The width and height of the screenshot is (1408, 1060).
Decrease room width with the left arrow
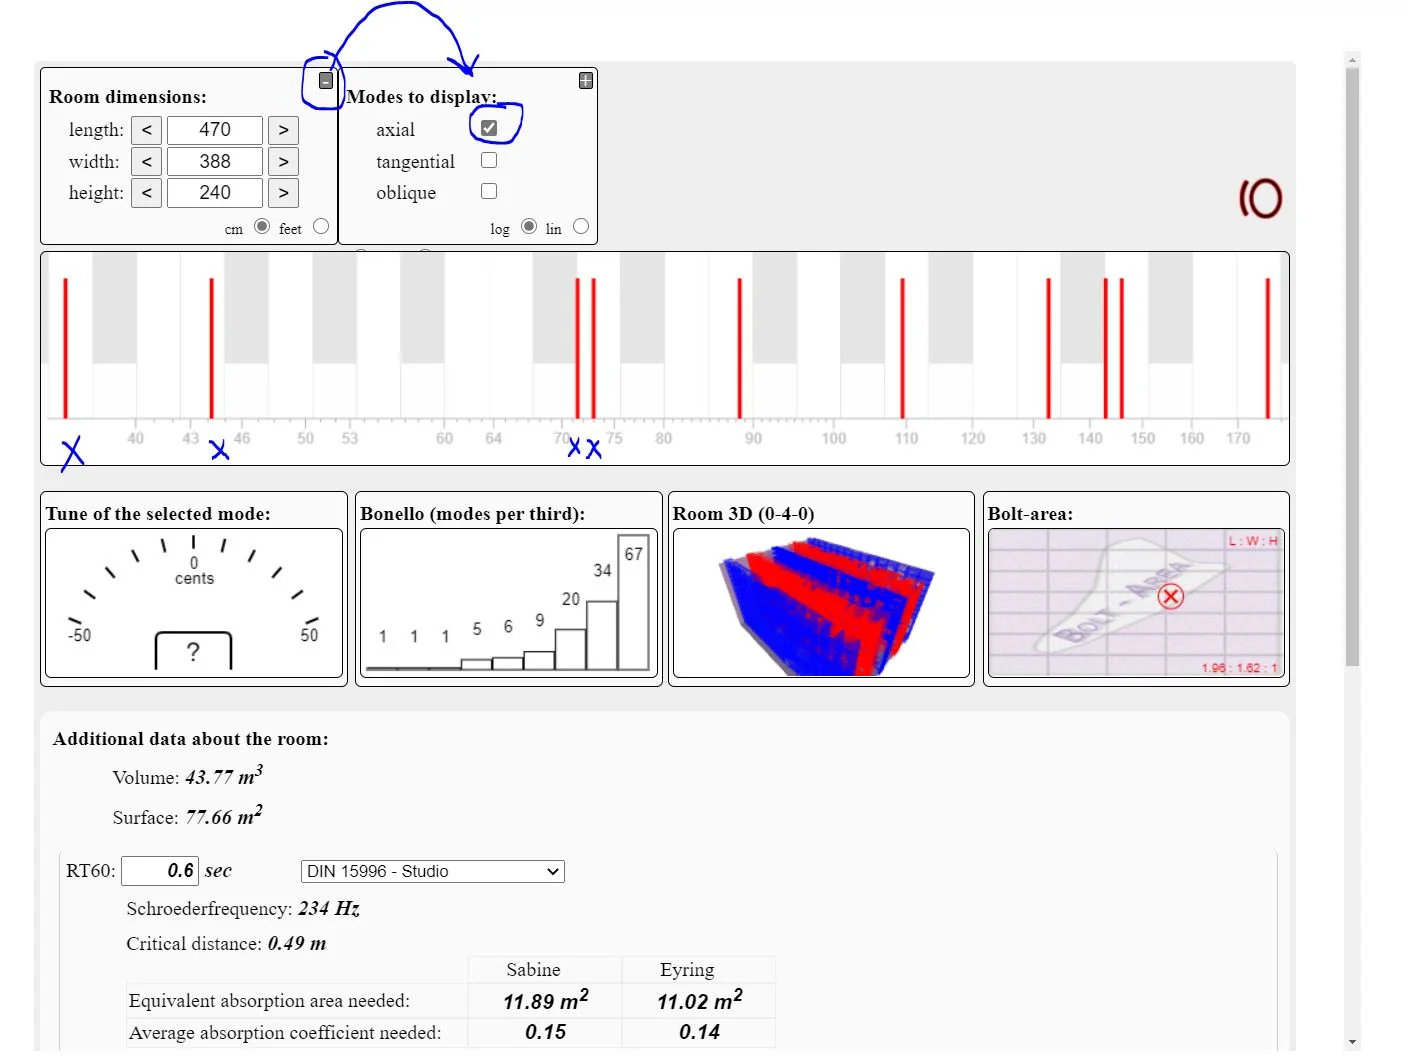click(x=147, y=162)
